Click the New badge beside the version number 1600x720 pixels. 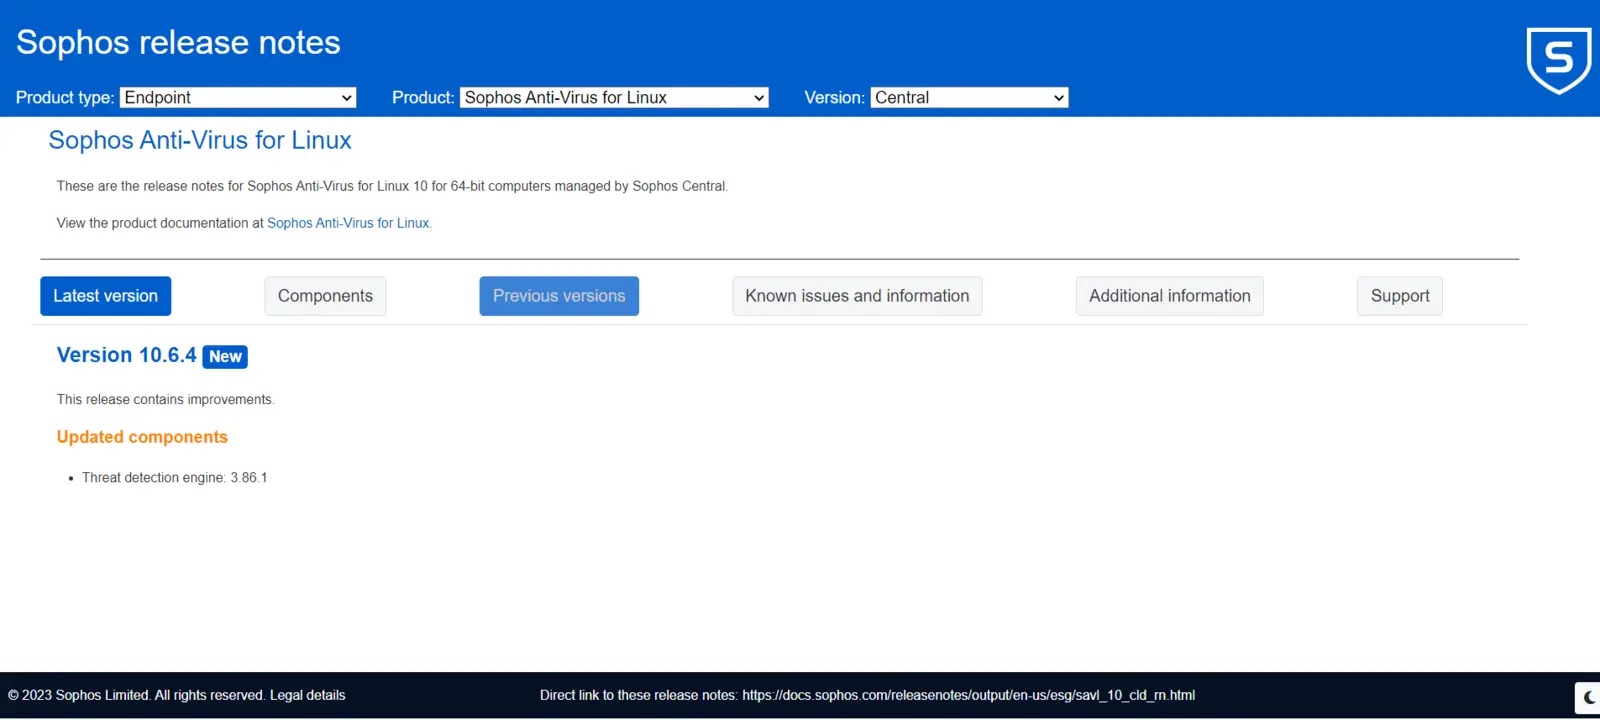tap(225, 357)
